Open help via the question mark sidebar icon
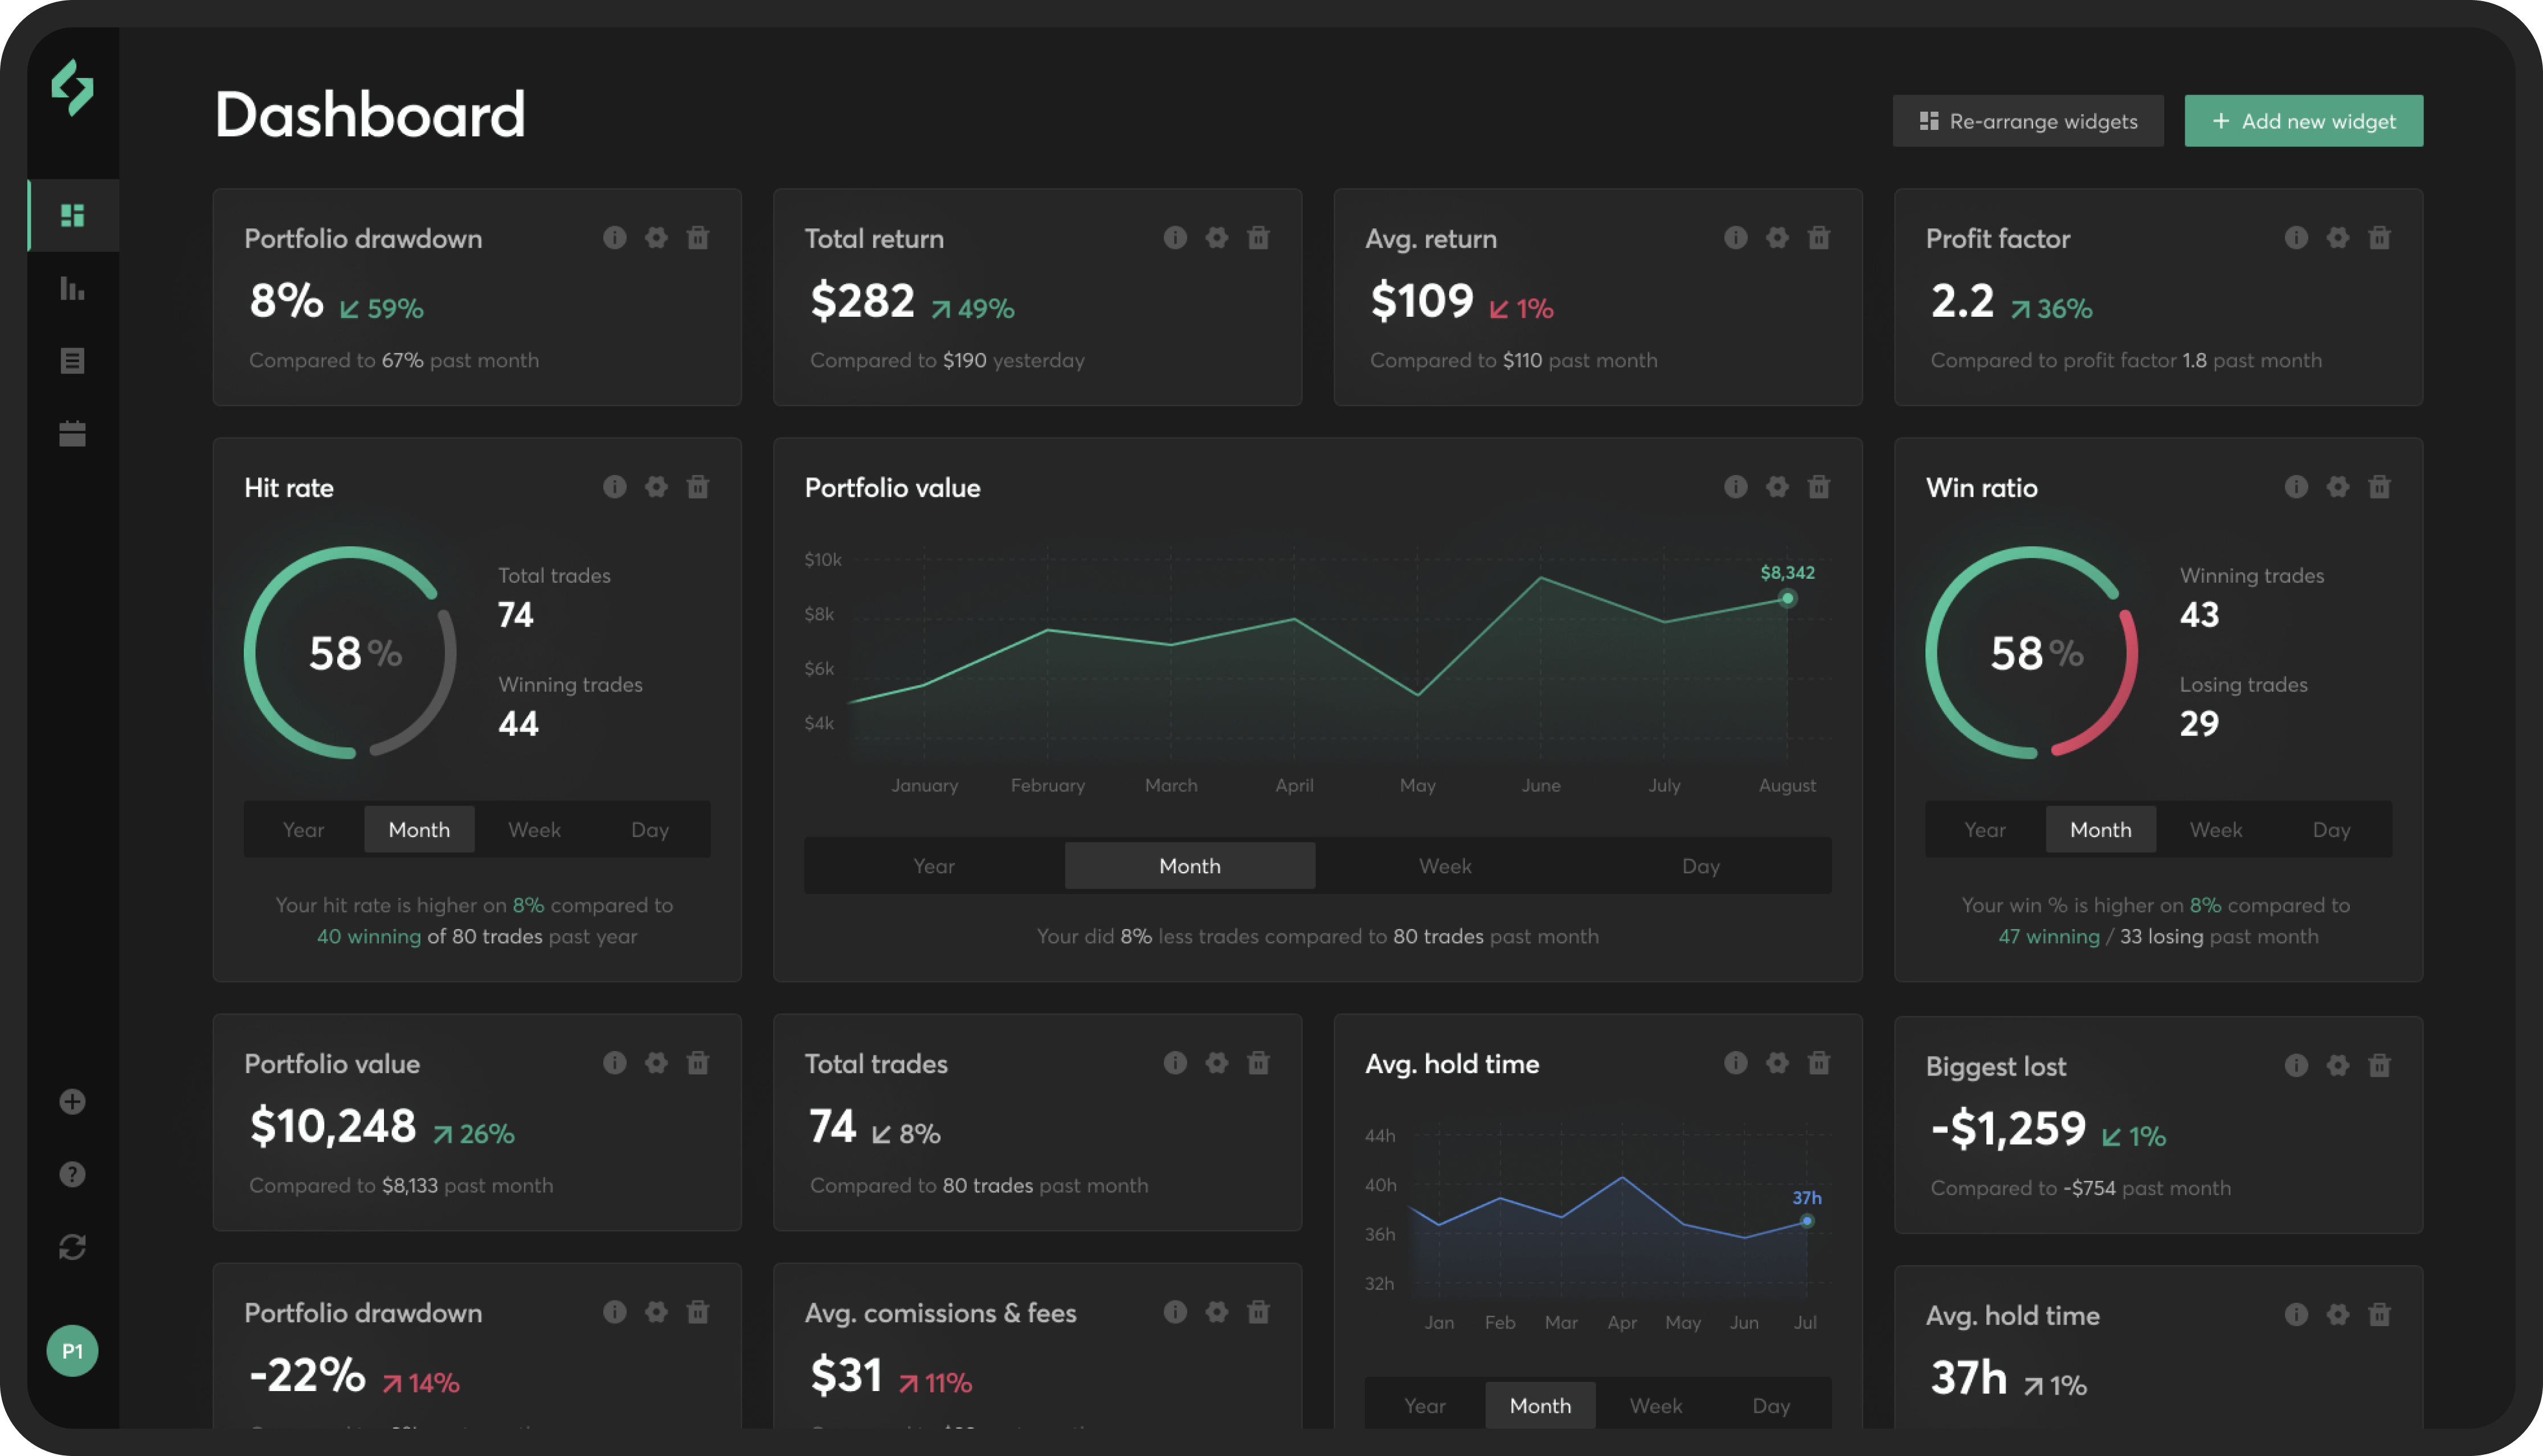 click(72, 1174)
